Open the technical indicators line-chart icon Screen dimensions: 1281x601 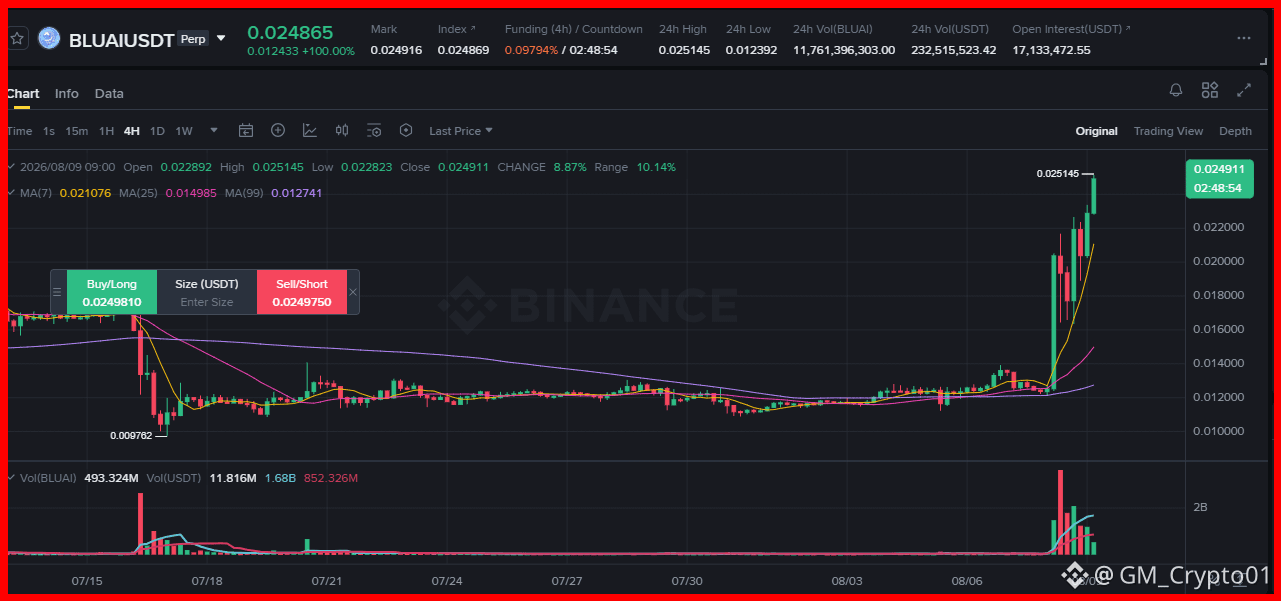tap(310, 130)
